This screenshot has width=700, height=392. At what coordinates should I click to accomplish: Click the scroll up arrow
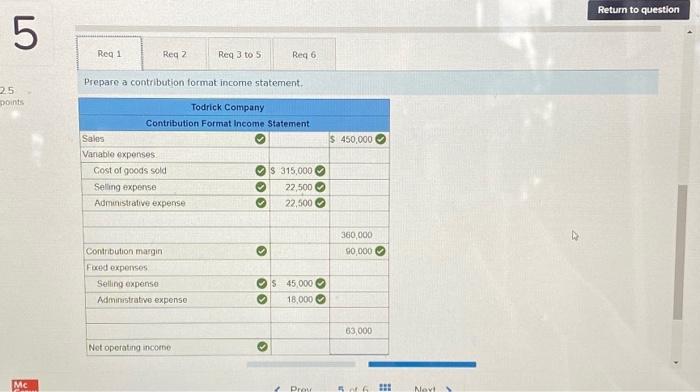click(x=689, y=32)
